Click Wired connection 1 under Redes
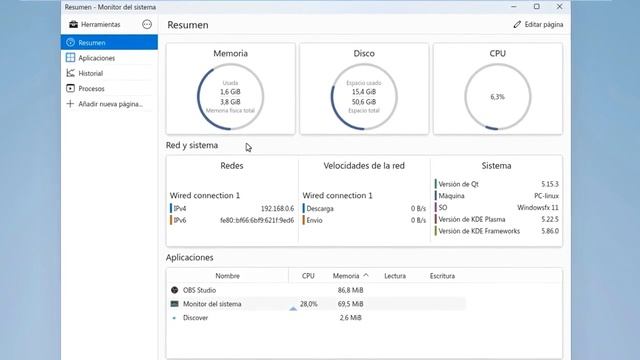This screenshot has height=360, width=640. [x=205, y=196]
